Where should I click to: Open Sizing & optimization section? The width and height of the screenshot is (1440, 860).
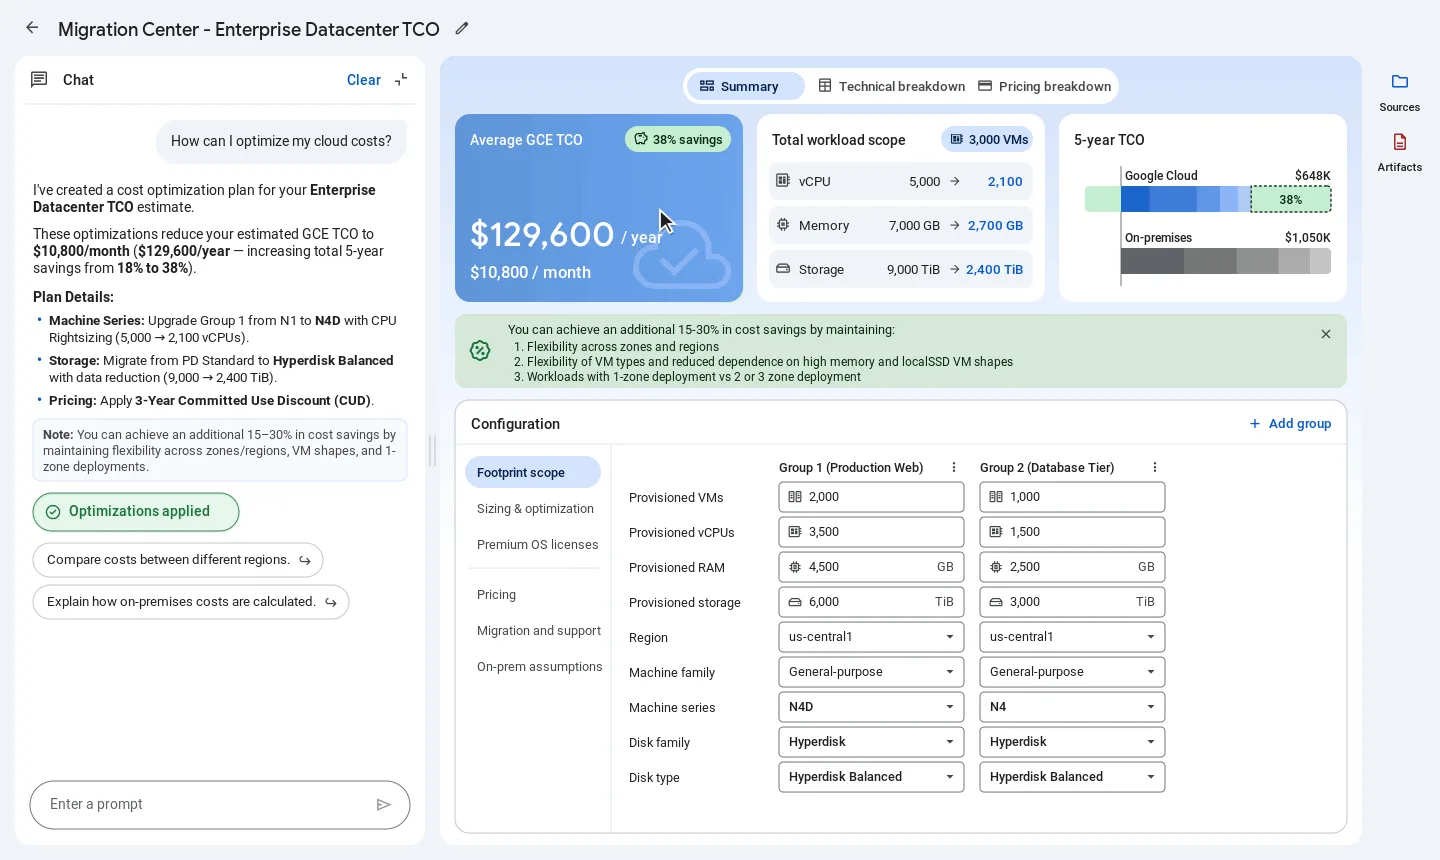[x=535, y=508]
